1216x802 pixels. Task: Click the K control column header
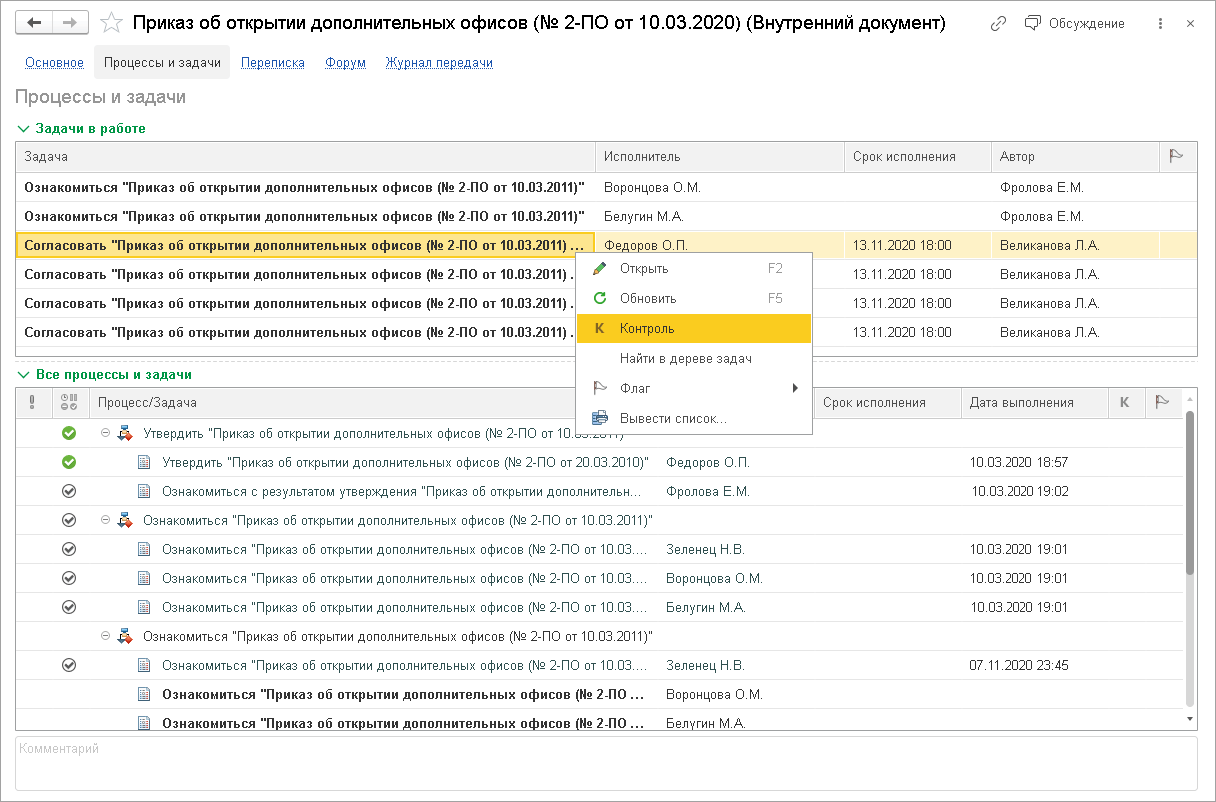[1124, 402]
